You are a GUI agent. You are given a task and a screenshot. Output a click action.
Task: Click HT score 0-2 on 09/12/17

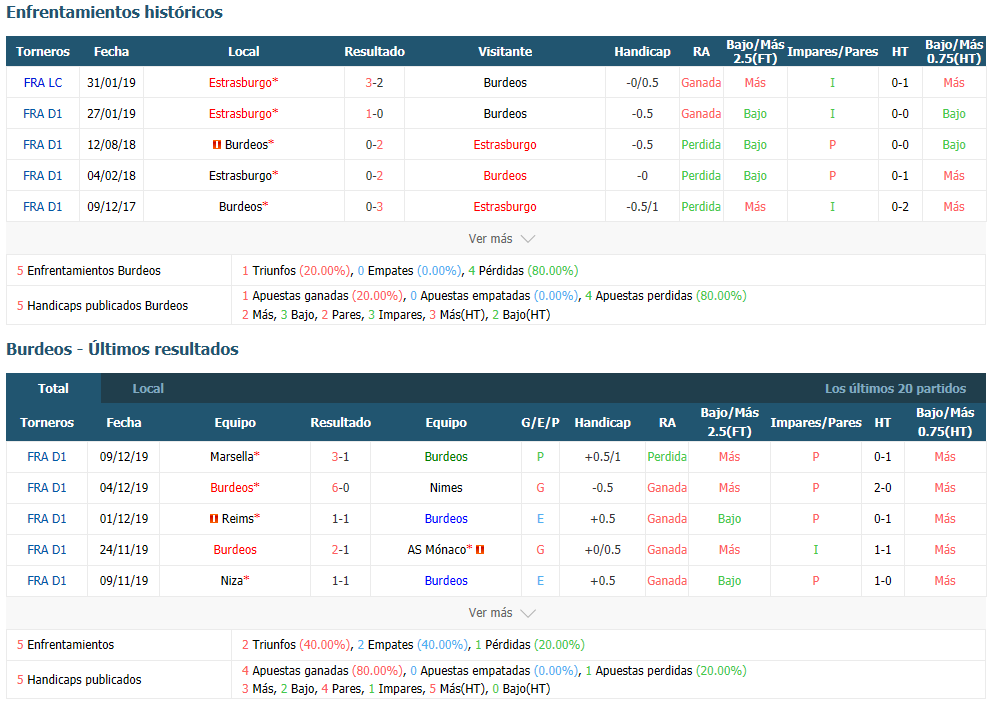(900, 207)
